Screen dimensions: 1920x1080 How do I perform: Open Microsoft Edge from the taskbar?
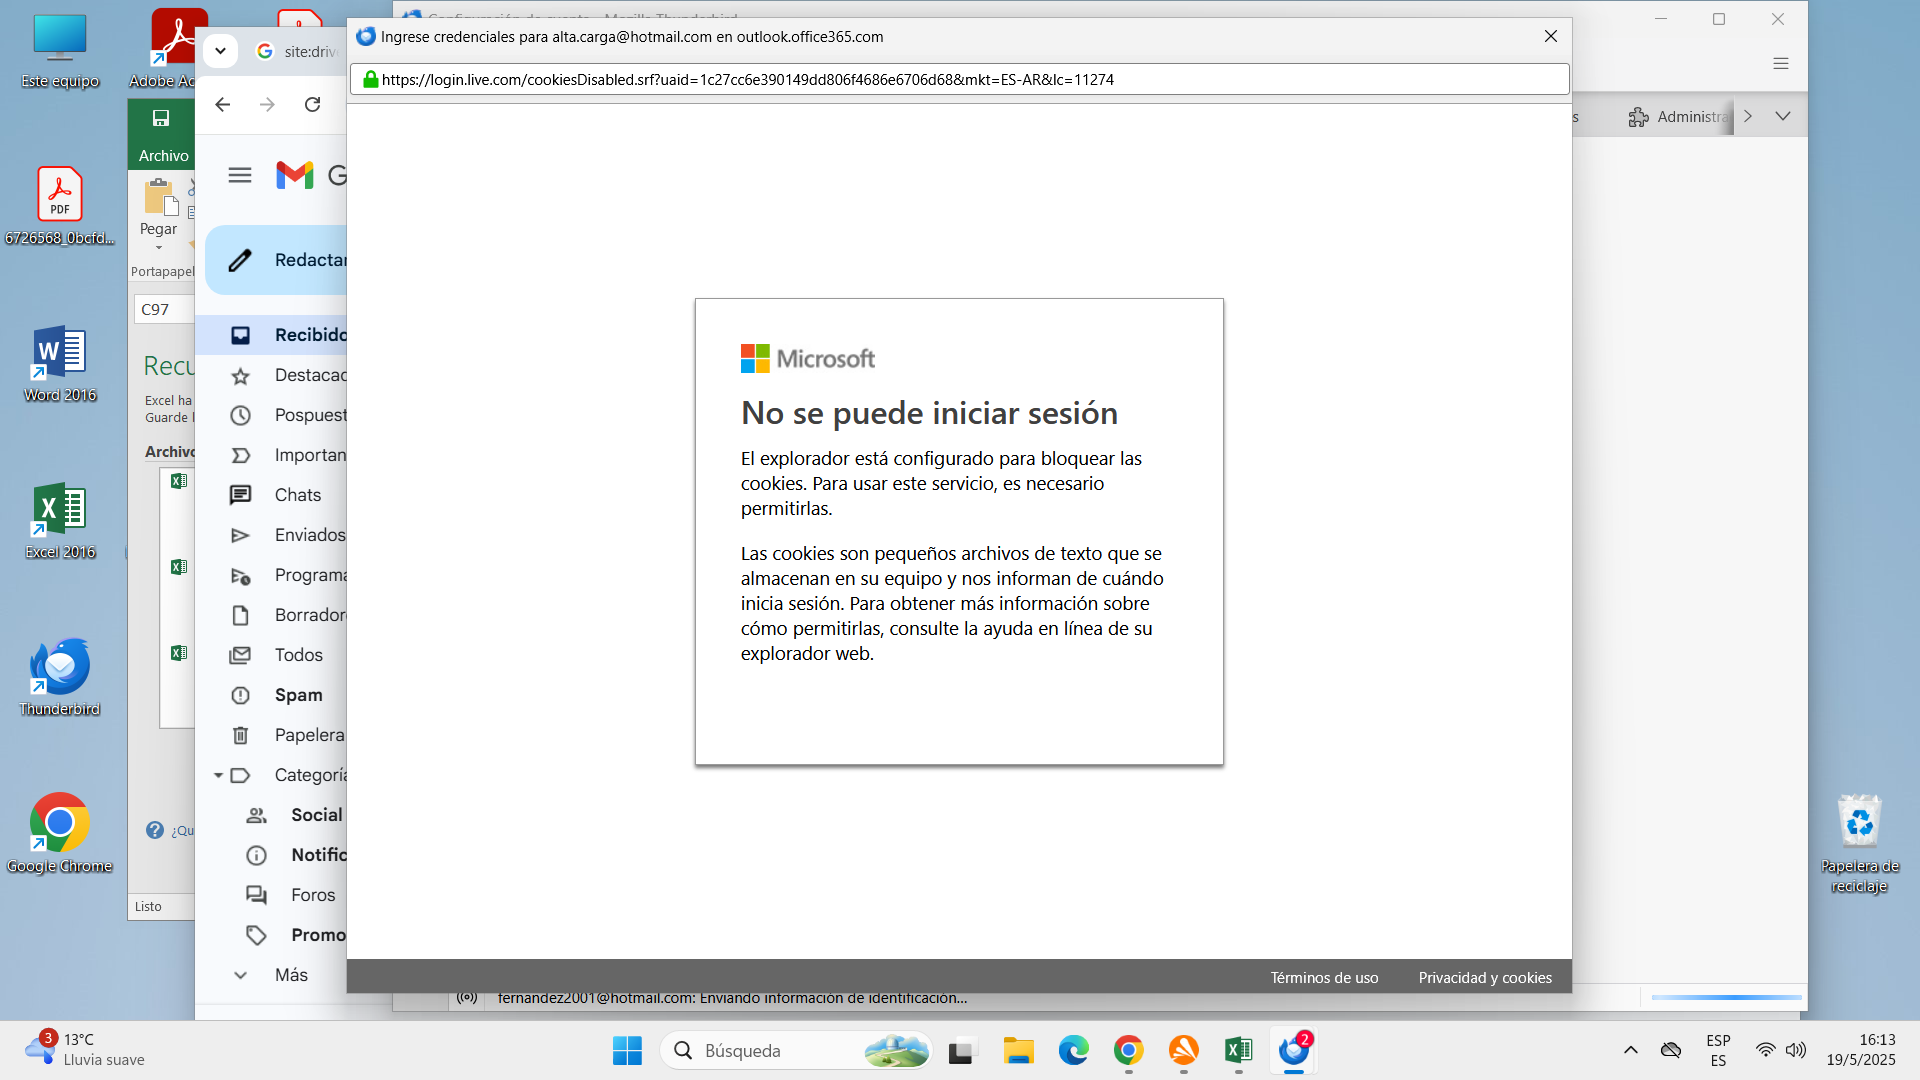click(x=1073, y=1050)
